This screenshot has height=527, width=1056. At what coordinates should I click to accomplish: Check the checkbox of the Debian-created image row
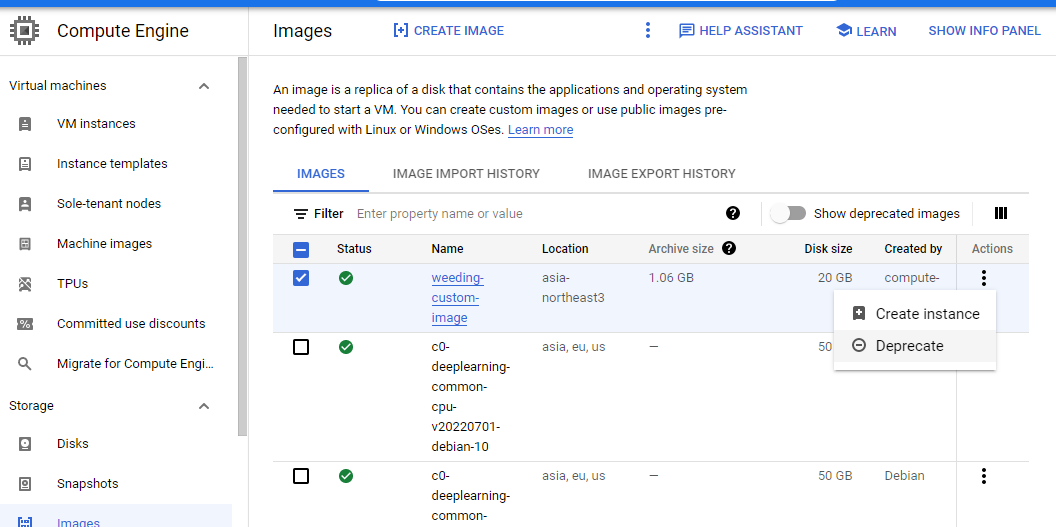pos(301,476)
